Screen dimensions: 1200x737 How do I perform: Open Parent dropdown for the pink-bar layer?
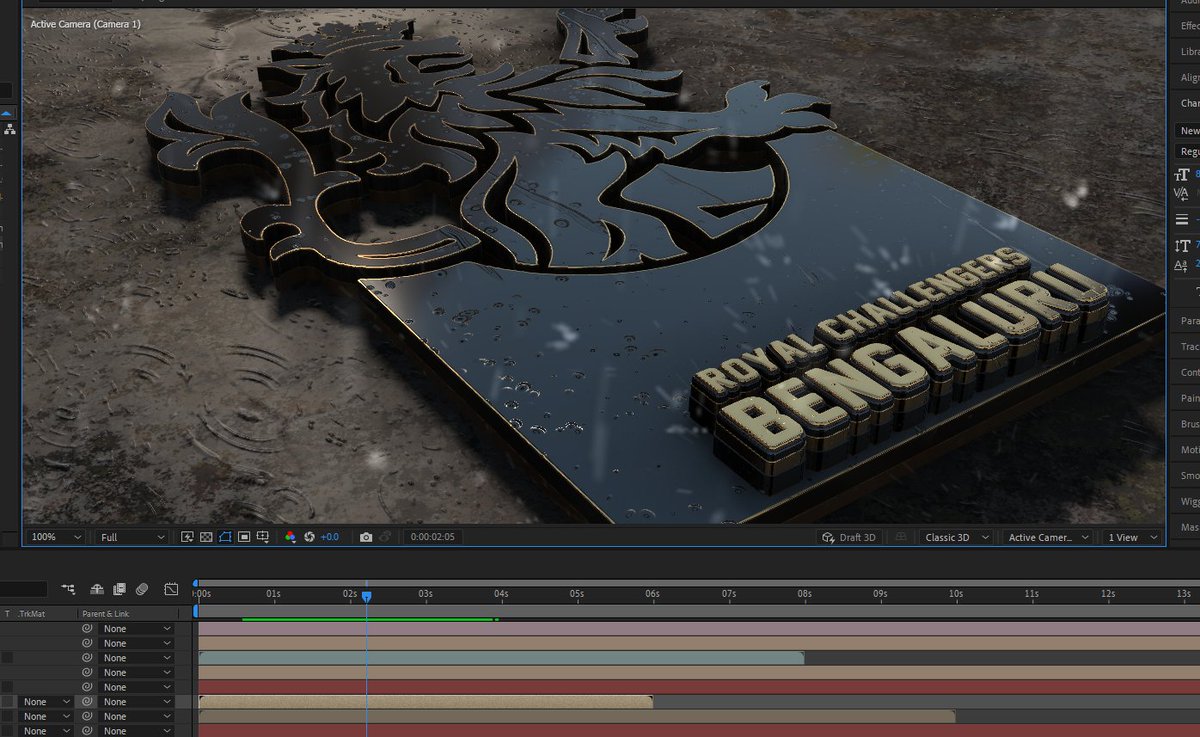[136, 629]
